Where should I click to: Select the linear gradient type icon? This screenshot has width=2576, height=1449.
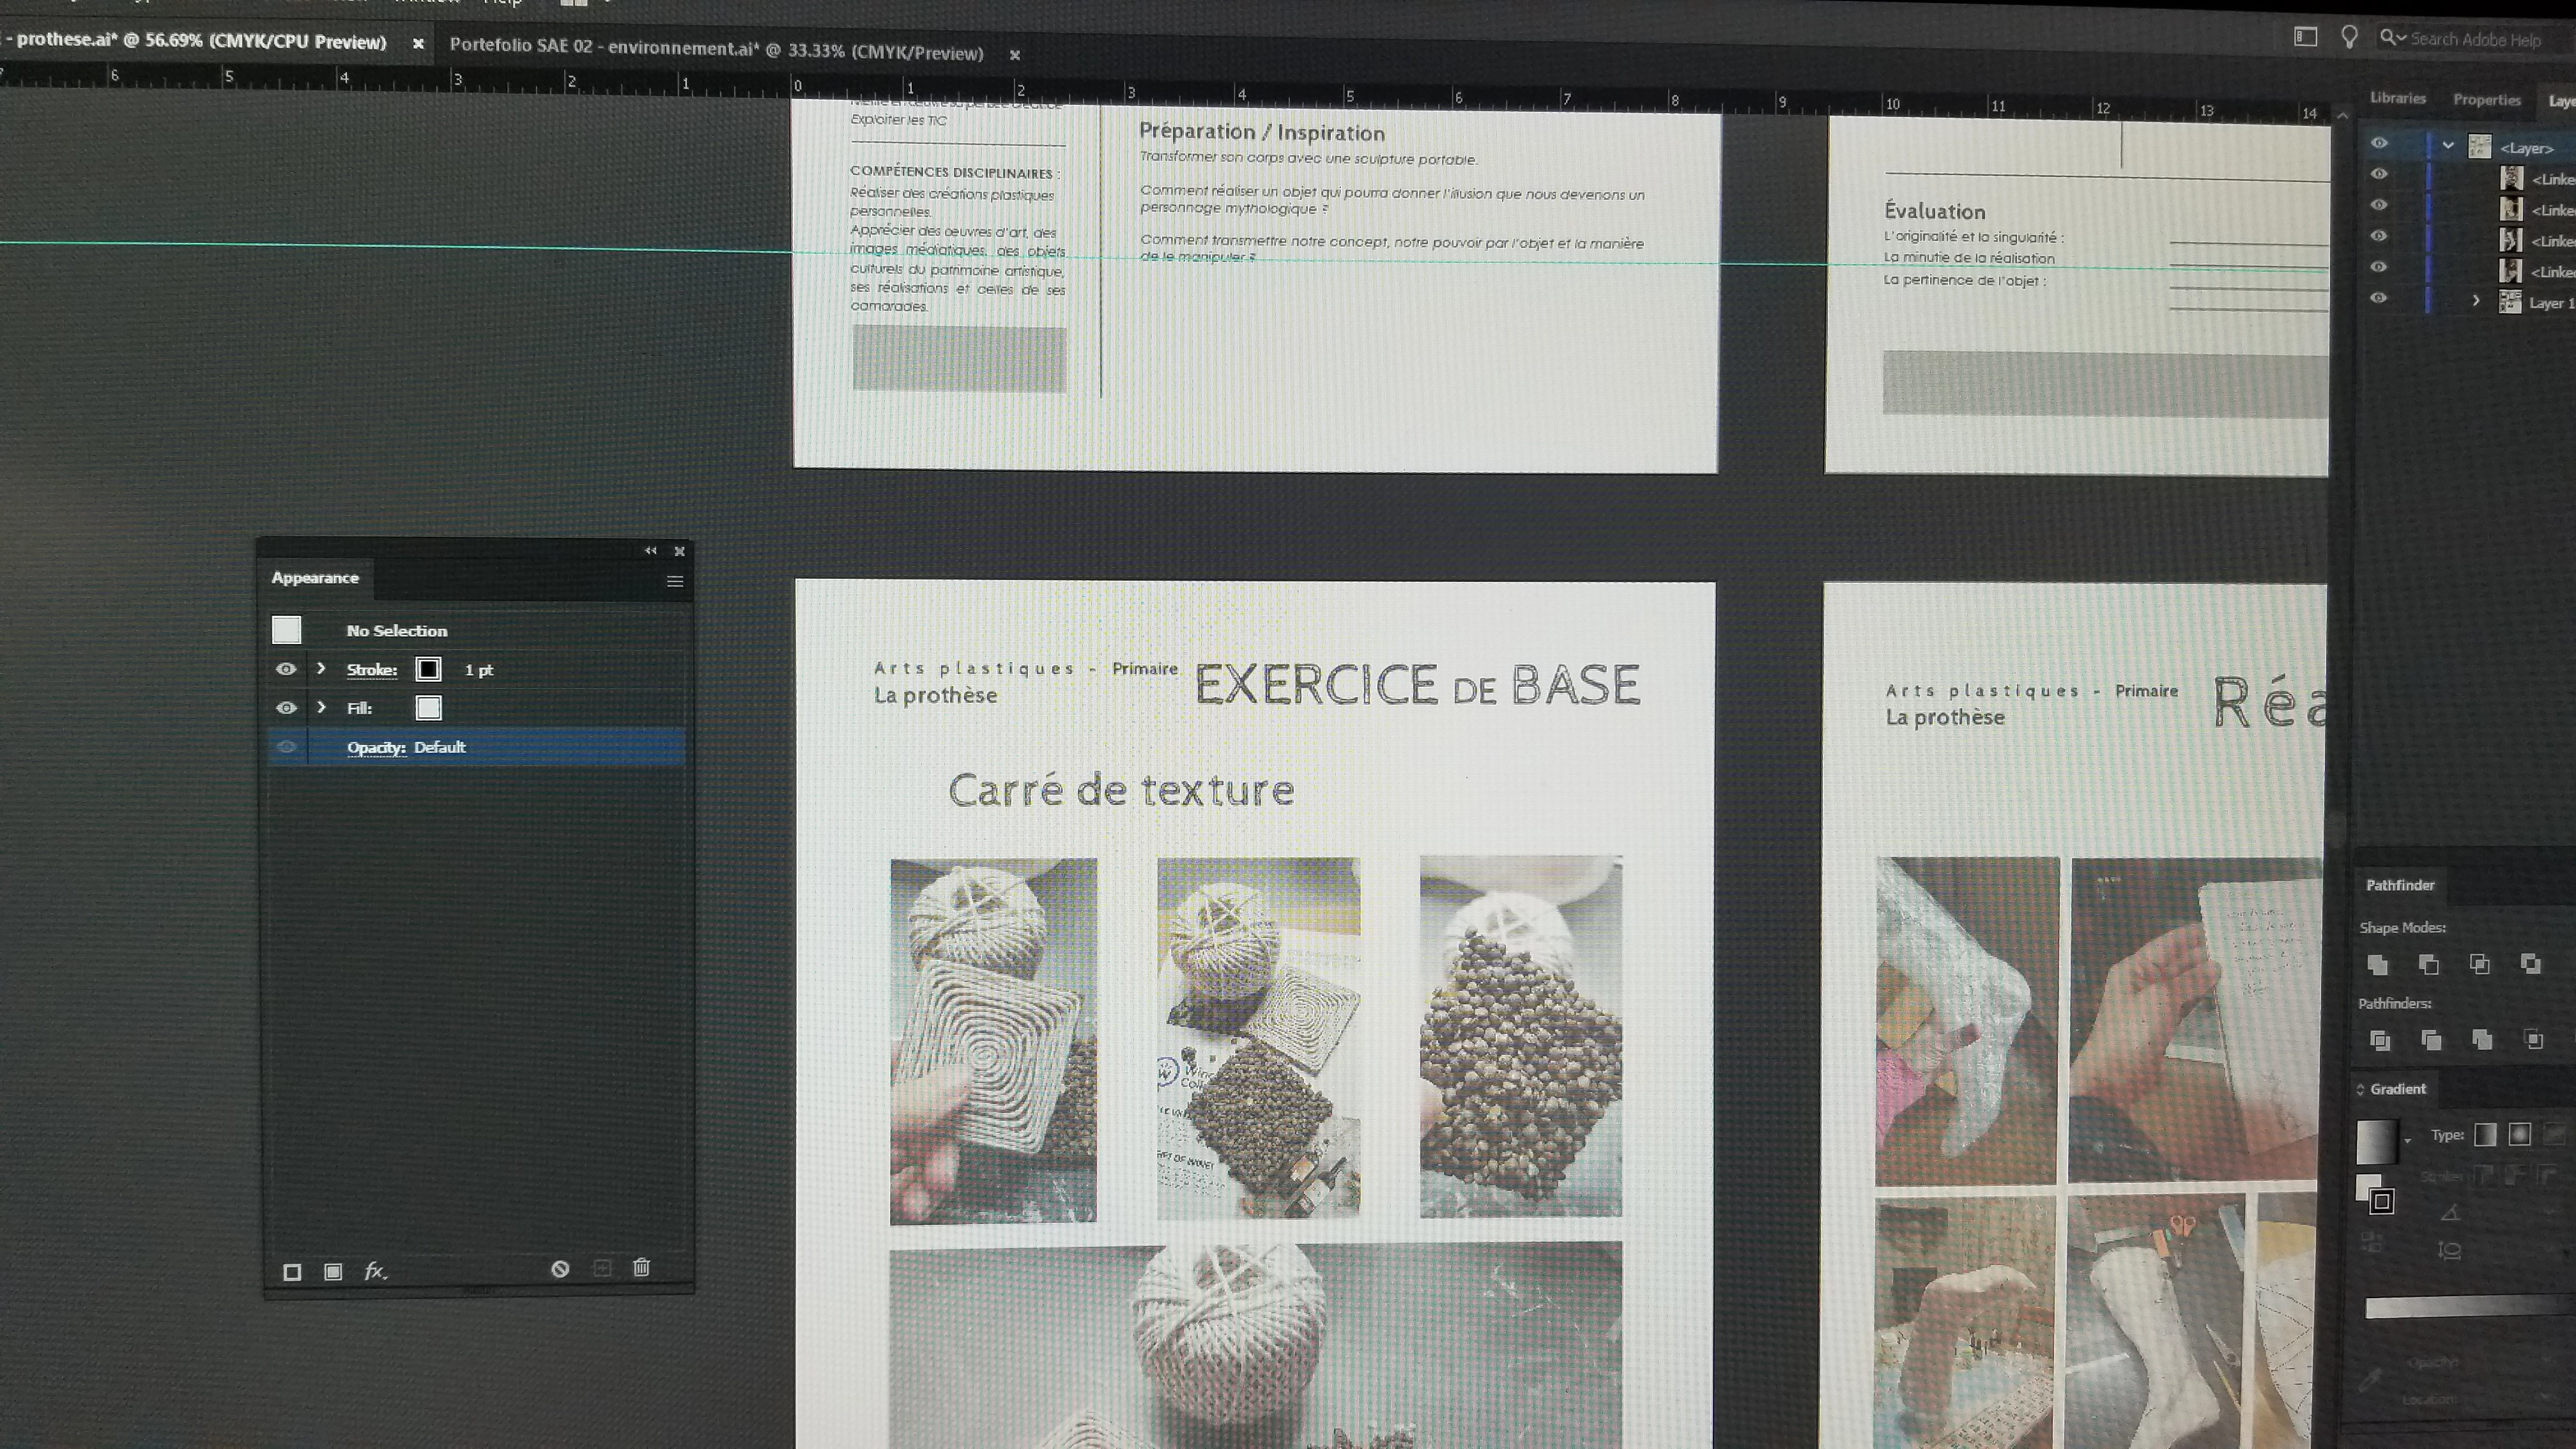point(2485,1134)
